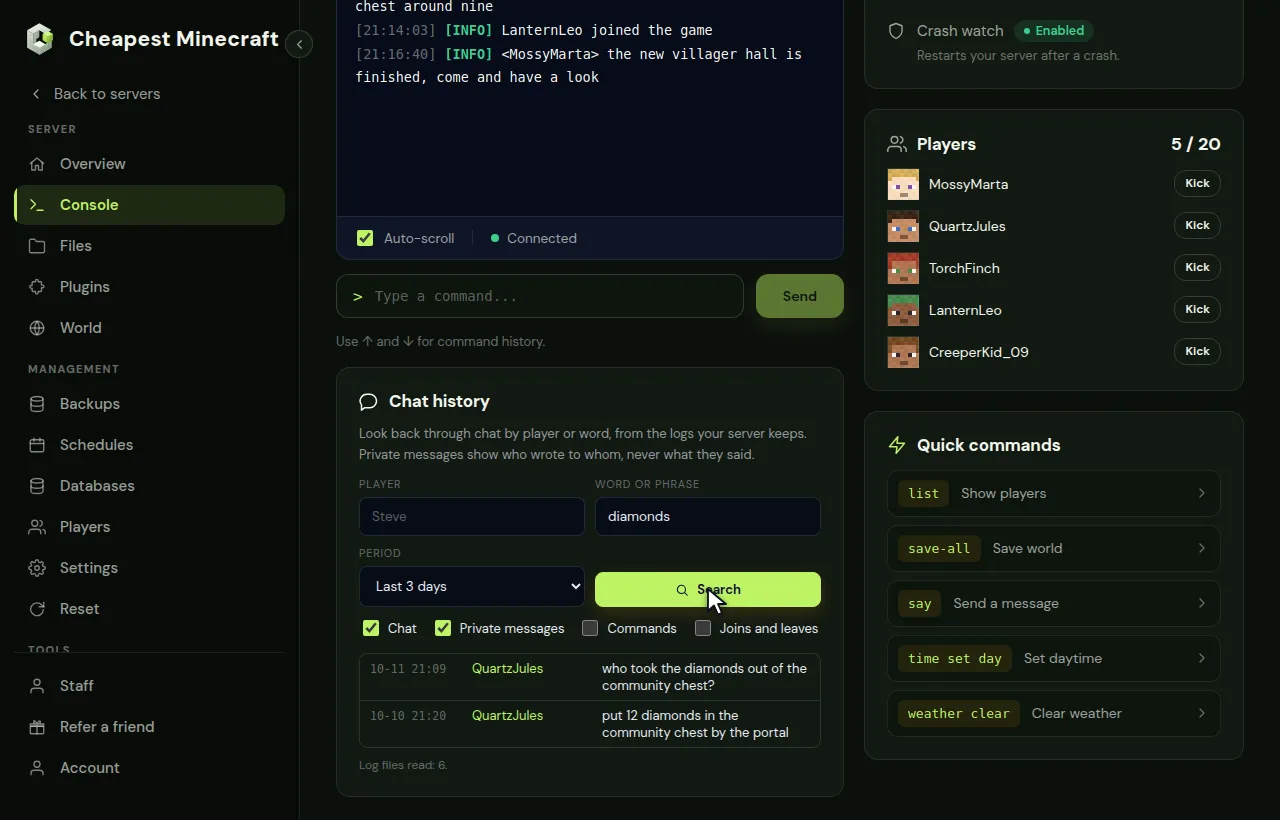Click the Send command button
The width and height of the screenshot is (1280, 820).
coord(800,296)
